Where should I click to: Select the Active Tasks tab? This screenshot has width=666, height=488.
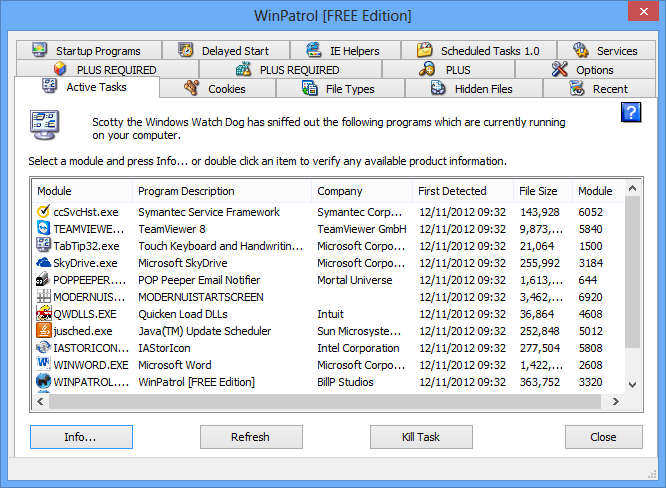click(87, 87)
